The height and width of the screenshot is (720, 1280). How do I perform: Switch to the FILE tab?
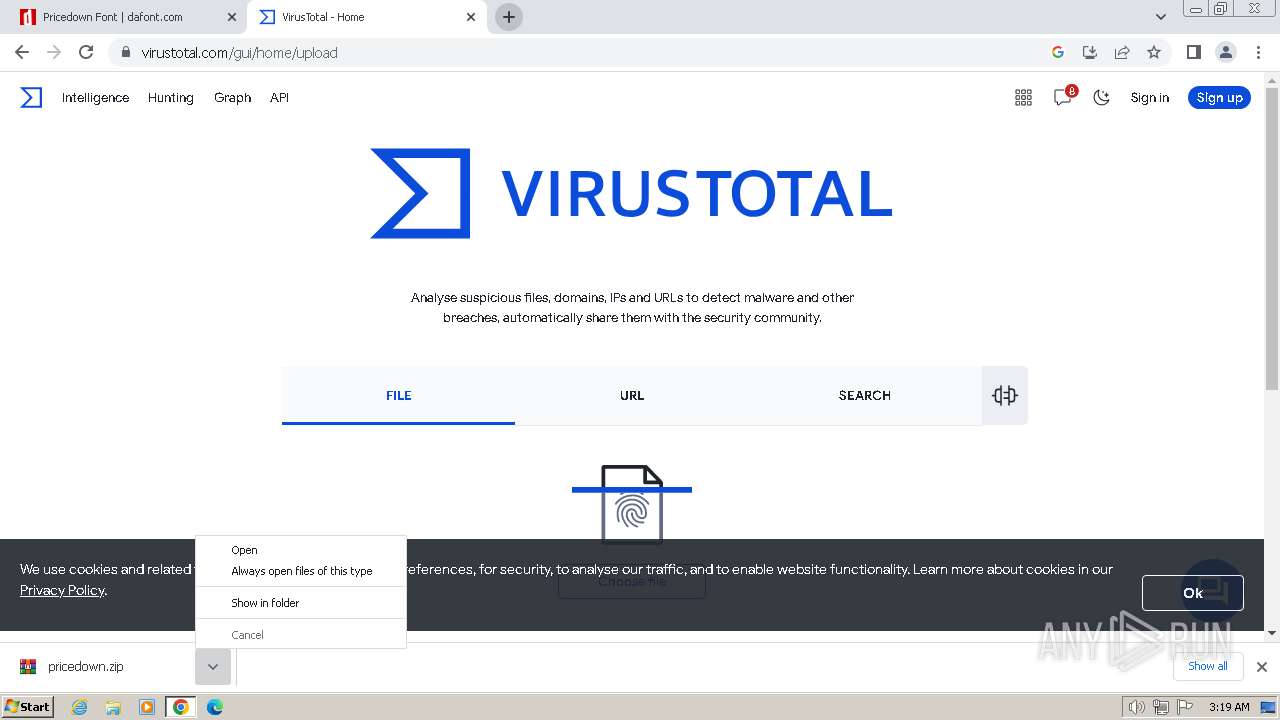[398, 395]
